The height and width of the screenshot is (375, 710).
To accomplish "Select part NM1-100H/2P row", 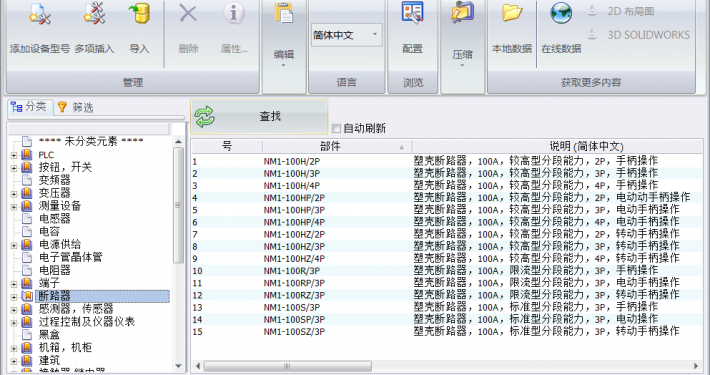I will pos(447,161).
